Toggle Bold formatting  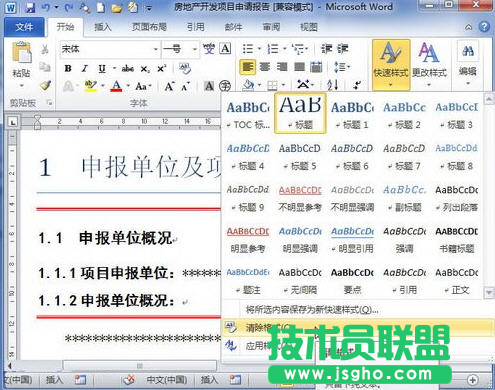[x=68, y=69]
